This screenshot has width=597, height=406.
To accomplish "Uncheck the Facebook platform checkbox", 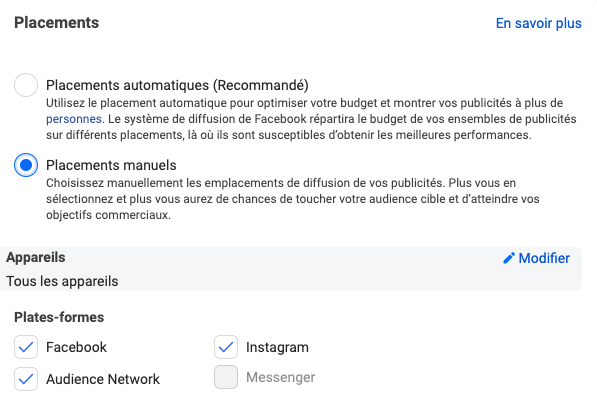I will (26, 347).
